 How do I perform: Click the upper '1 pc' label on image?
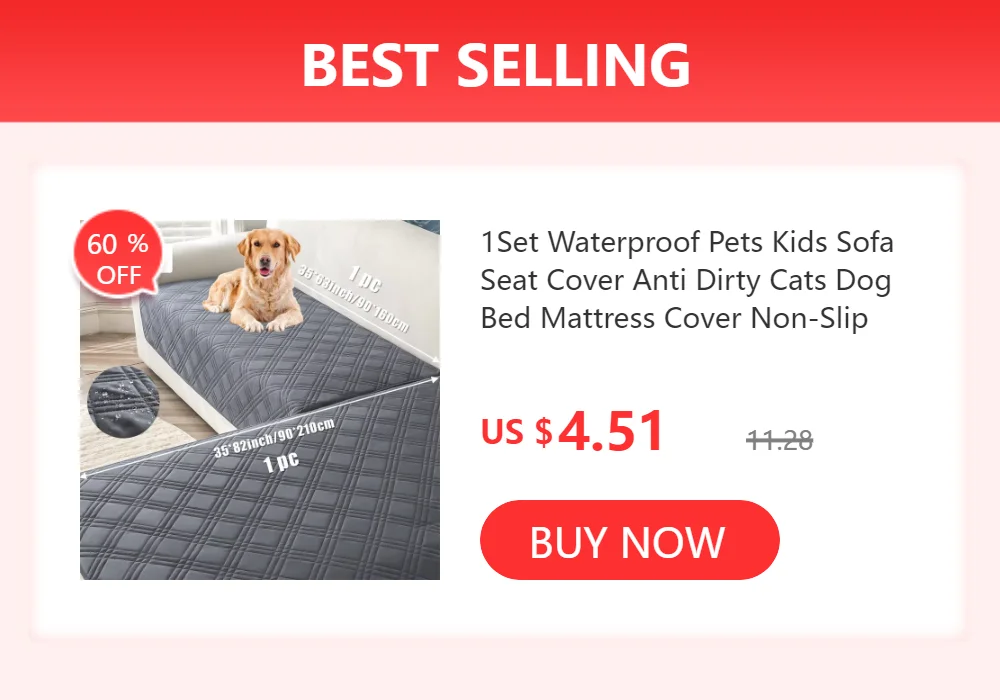[x=365, y=279]
